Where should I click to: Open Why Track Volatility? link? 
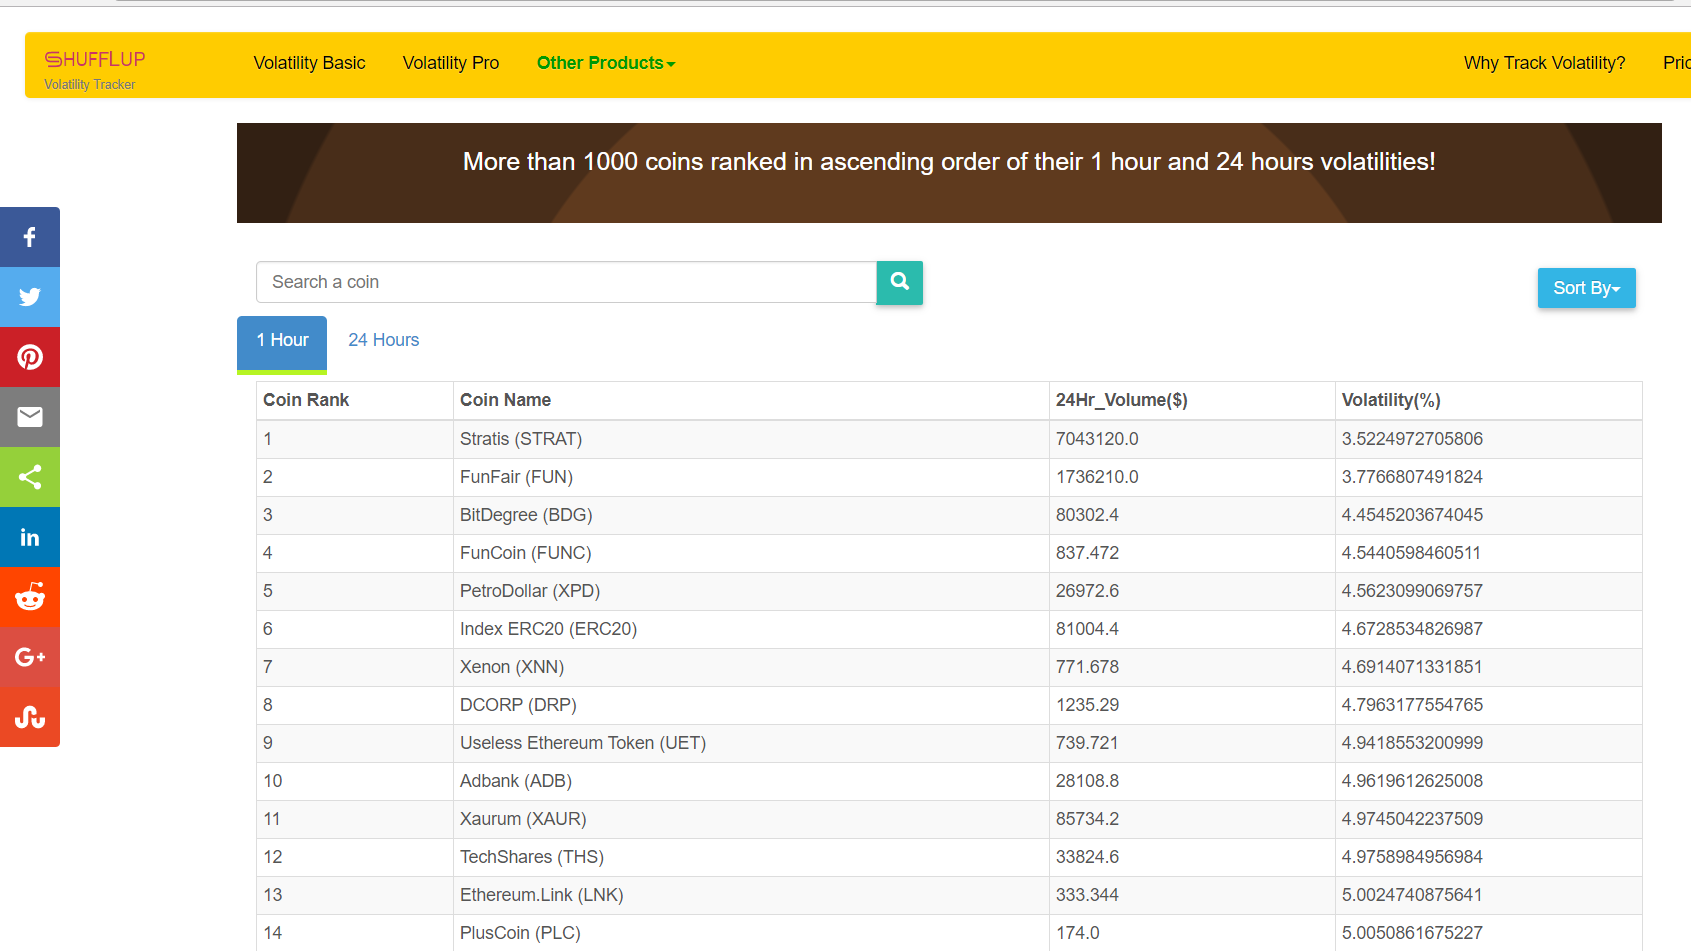tap(1545, 63)
